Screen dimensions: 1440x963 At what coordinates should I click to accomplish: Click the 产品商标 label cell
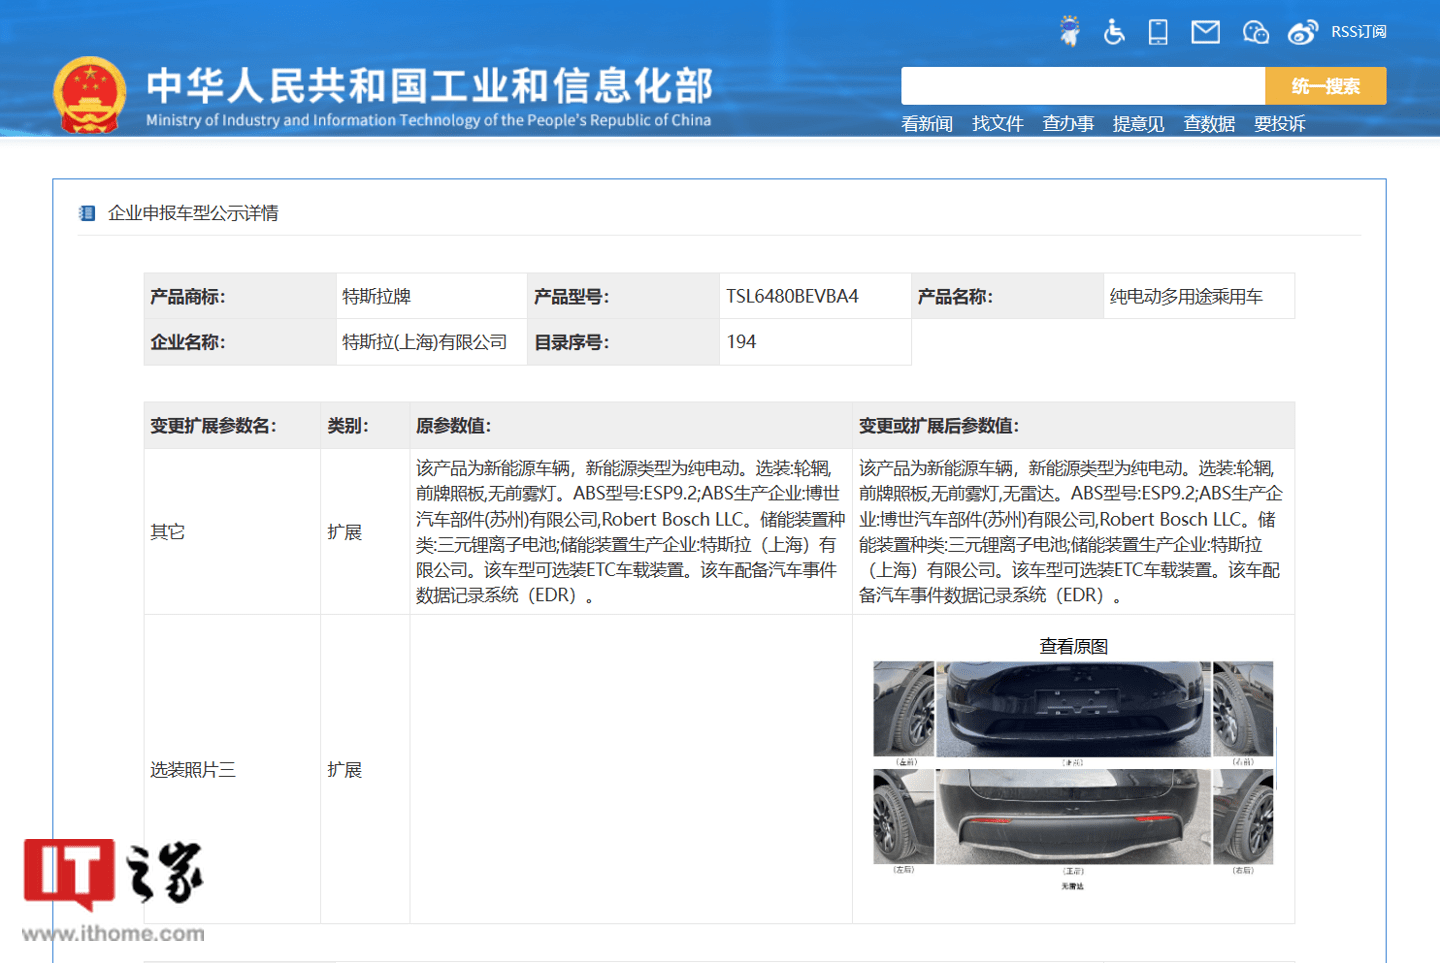point(240,296)
